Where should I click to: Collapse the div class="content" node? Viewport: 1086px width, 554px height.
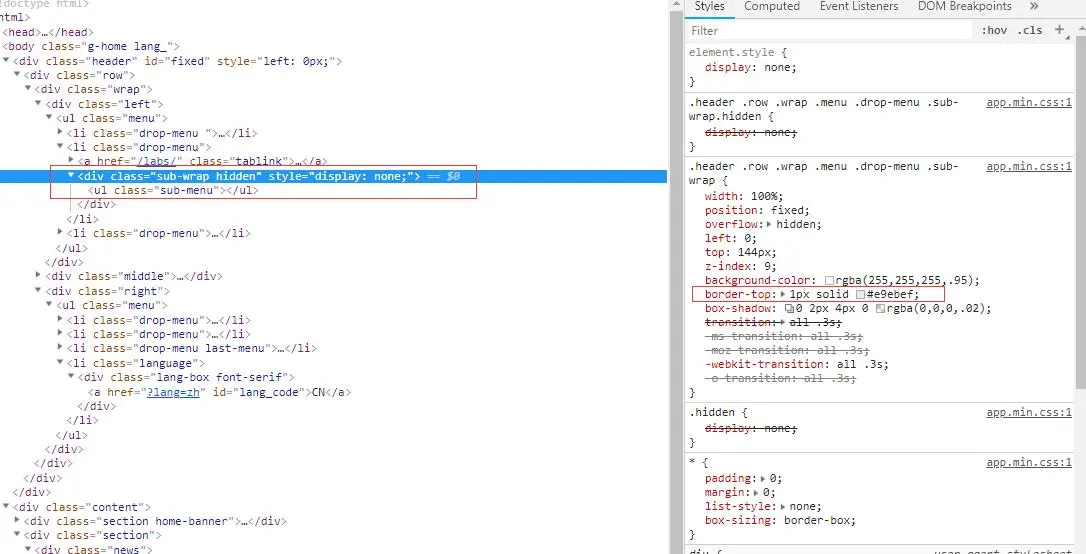(6, 507)
